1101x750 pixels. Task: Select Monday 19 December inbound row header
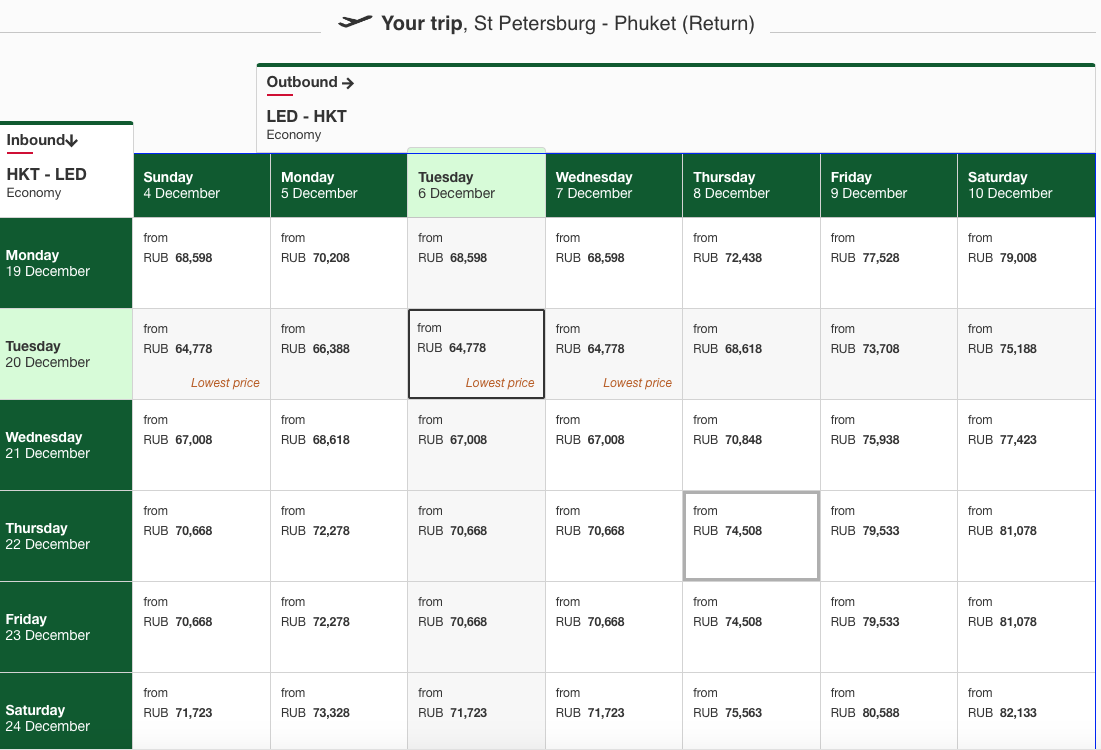(x=66, y=263)
